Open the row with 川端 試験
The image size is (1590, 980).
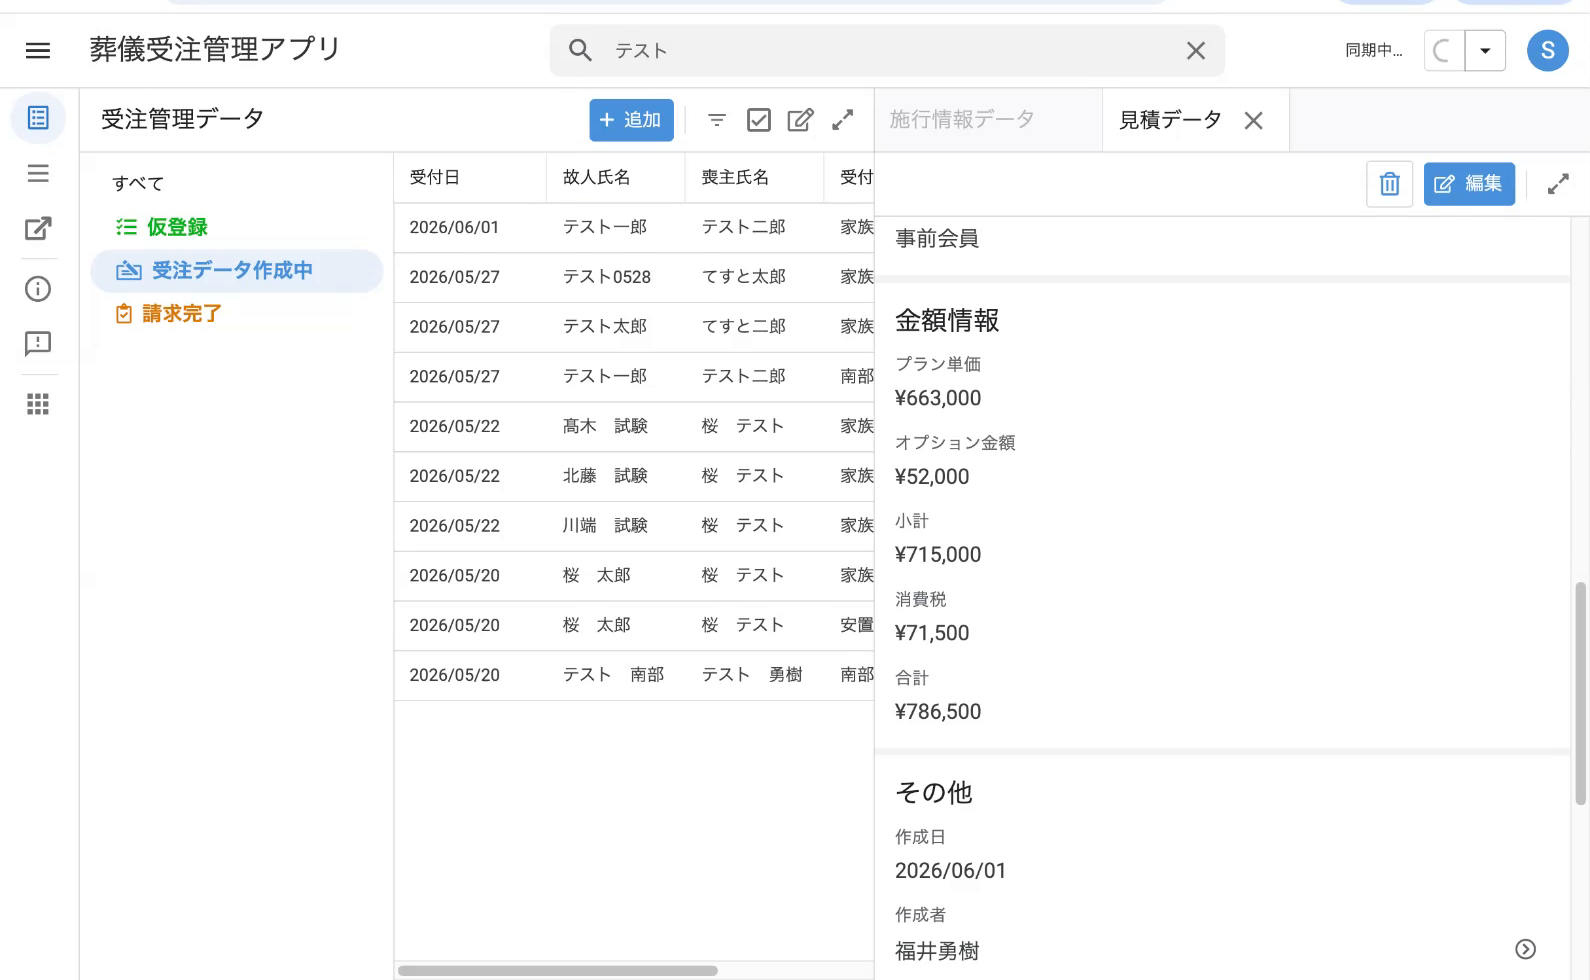pyautogui.click(x=634, y=526)
